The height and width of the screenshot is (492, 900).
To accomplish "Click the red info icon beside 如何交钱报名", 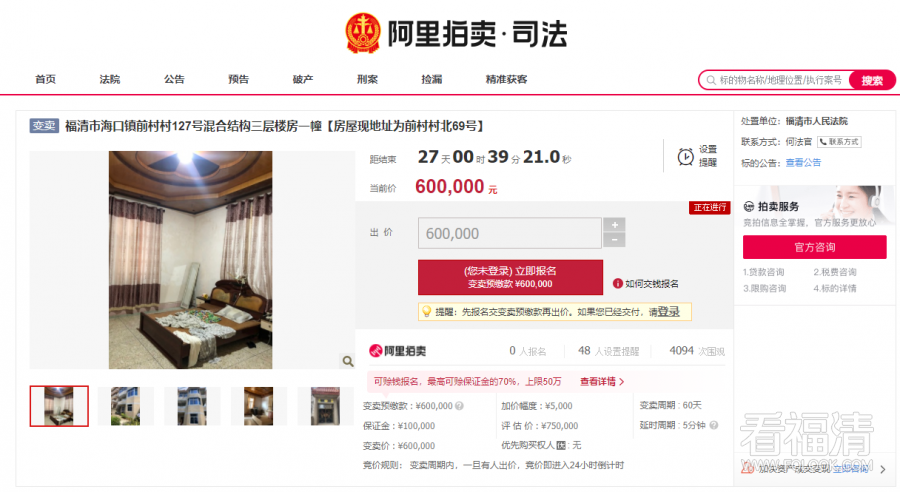I will pyautogui.click(x=618, y=284).
